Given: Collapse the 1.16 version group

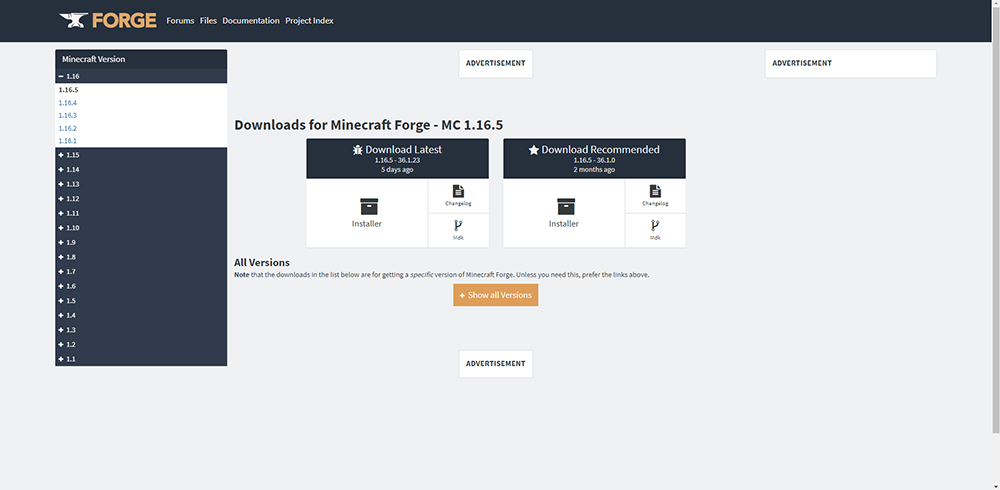Looking at the screenshot, I should [x=141, y=76].
